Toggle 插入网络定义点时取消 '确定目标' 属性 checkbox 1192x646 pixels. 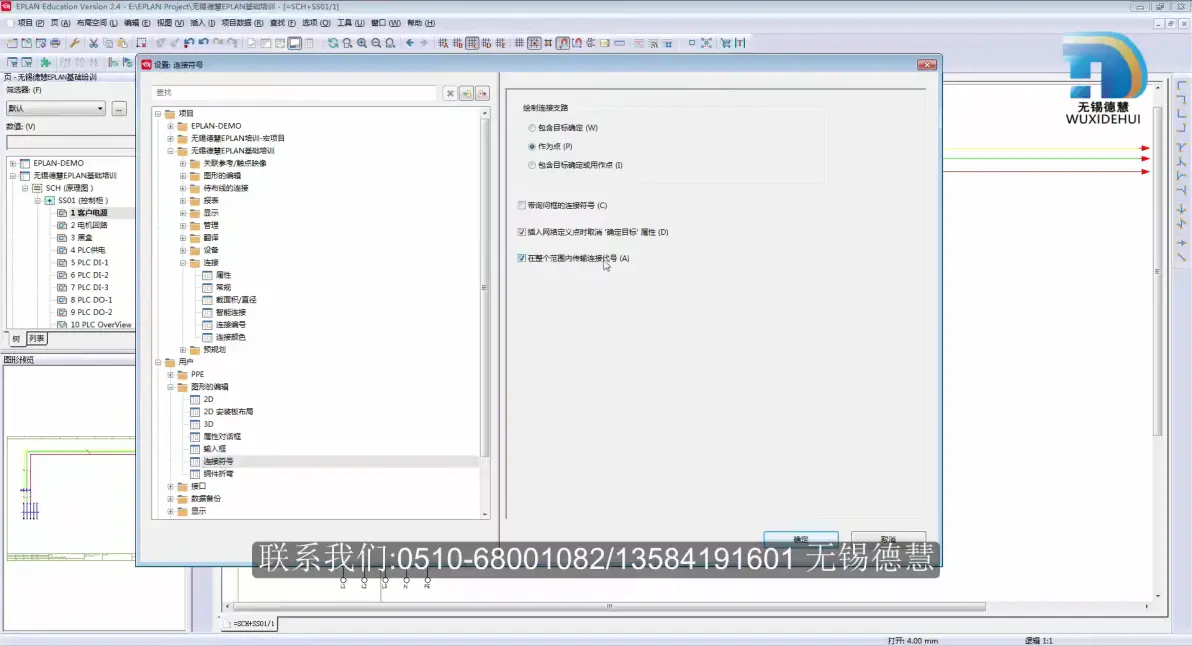(x=522, y=232)
